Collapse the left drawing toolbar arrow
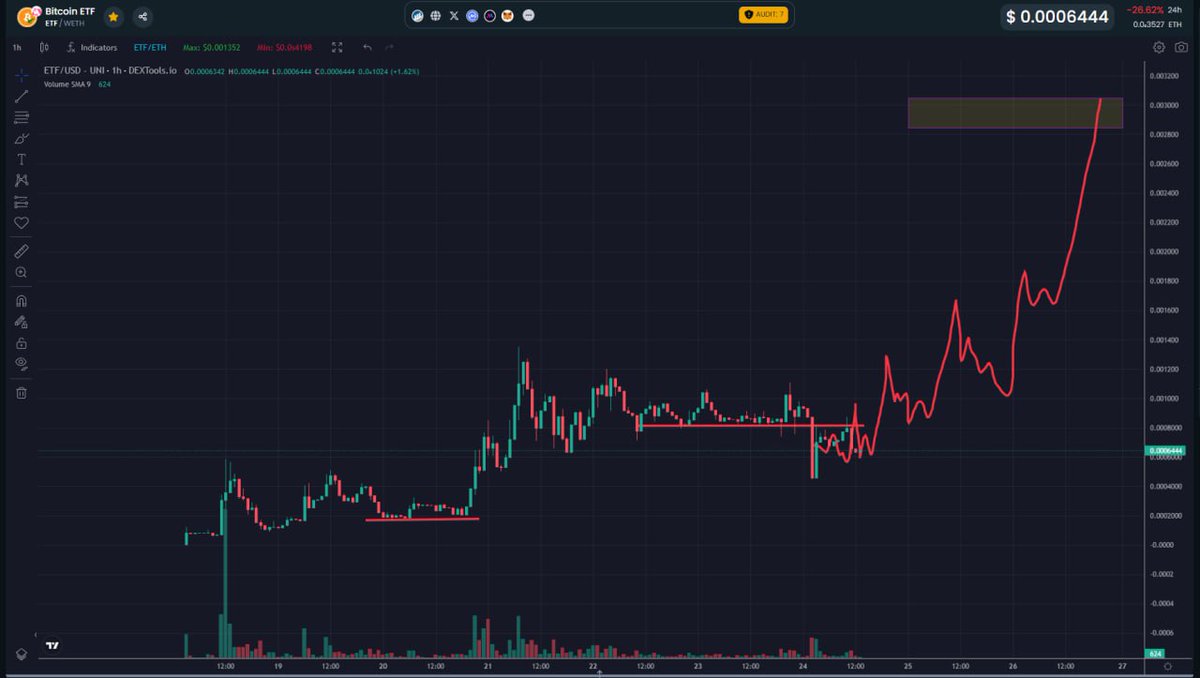Screen dimensions: 1200x678 point(38,634)
